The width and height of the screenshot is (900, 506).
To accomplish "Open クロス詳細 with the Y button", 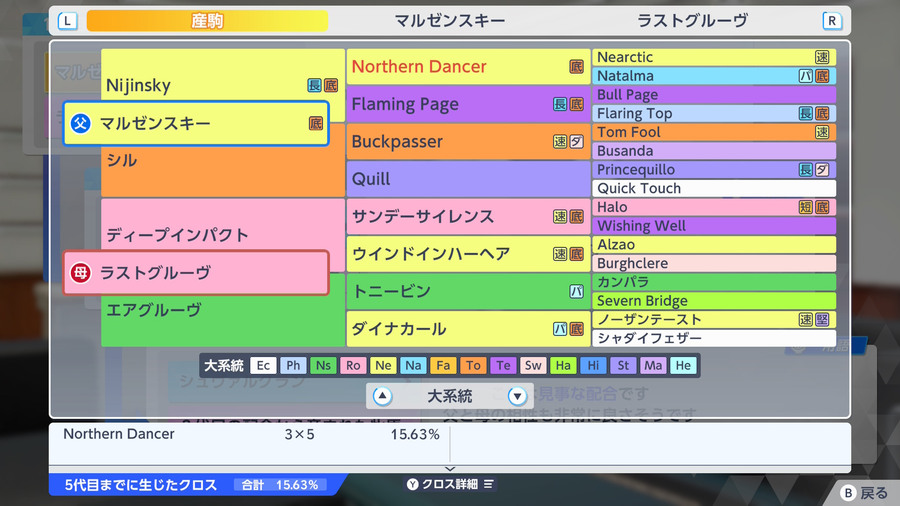I will click(450, 484).
